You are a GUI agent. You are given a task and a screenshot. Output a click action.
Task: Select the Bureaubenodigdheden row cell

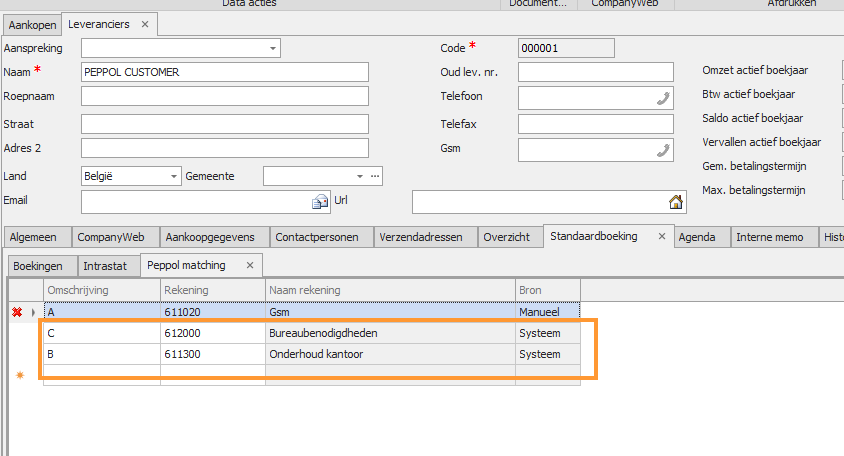(x=390, y=333)
